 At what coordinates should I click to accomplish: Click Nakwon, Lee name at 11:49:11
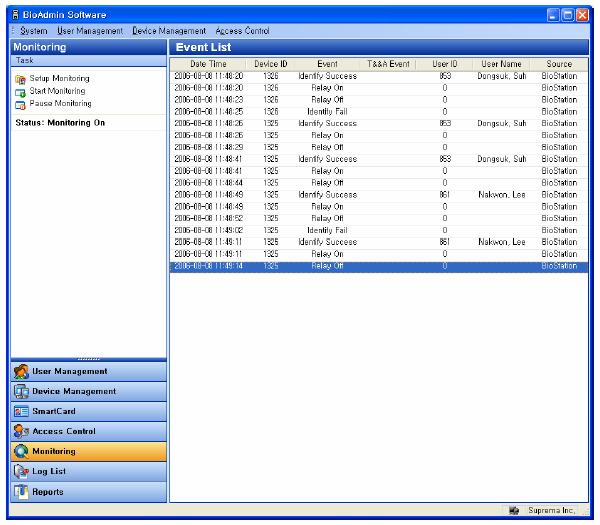point(502,242)
